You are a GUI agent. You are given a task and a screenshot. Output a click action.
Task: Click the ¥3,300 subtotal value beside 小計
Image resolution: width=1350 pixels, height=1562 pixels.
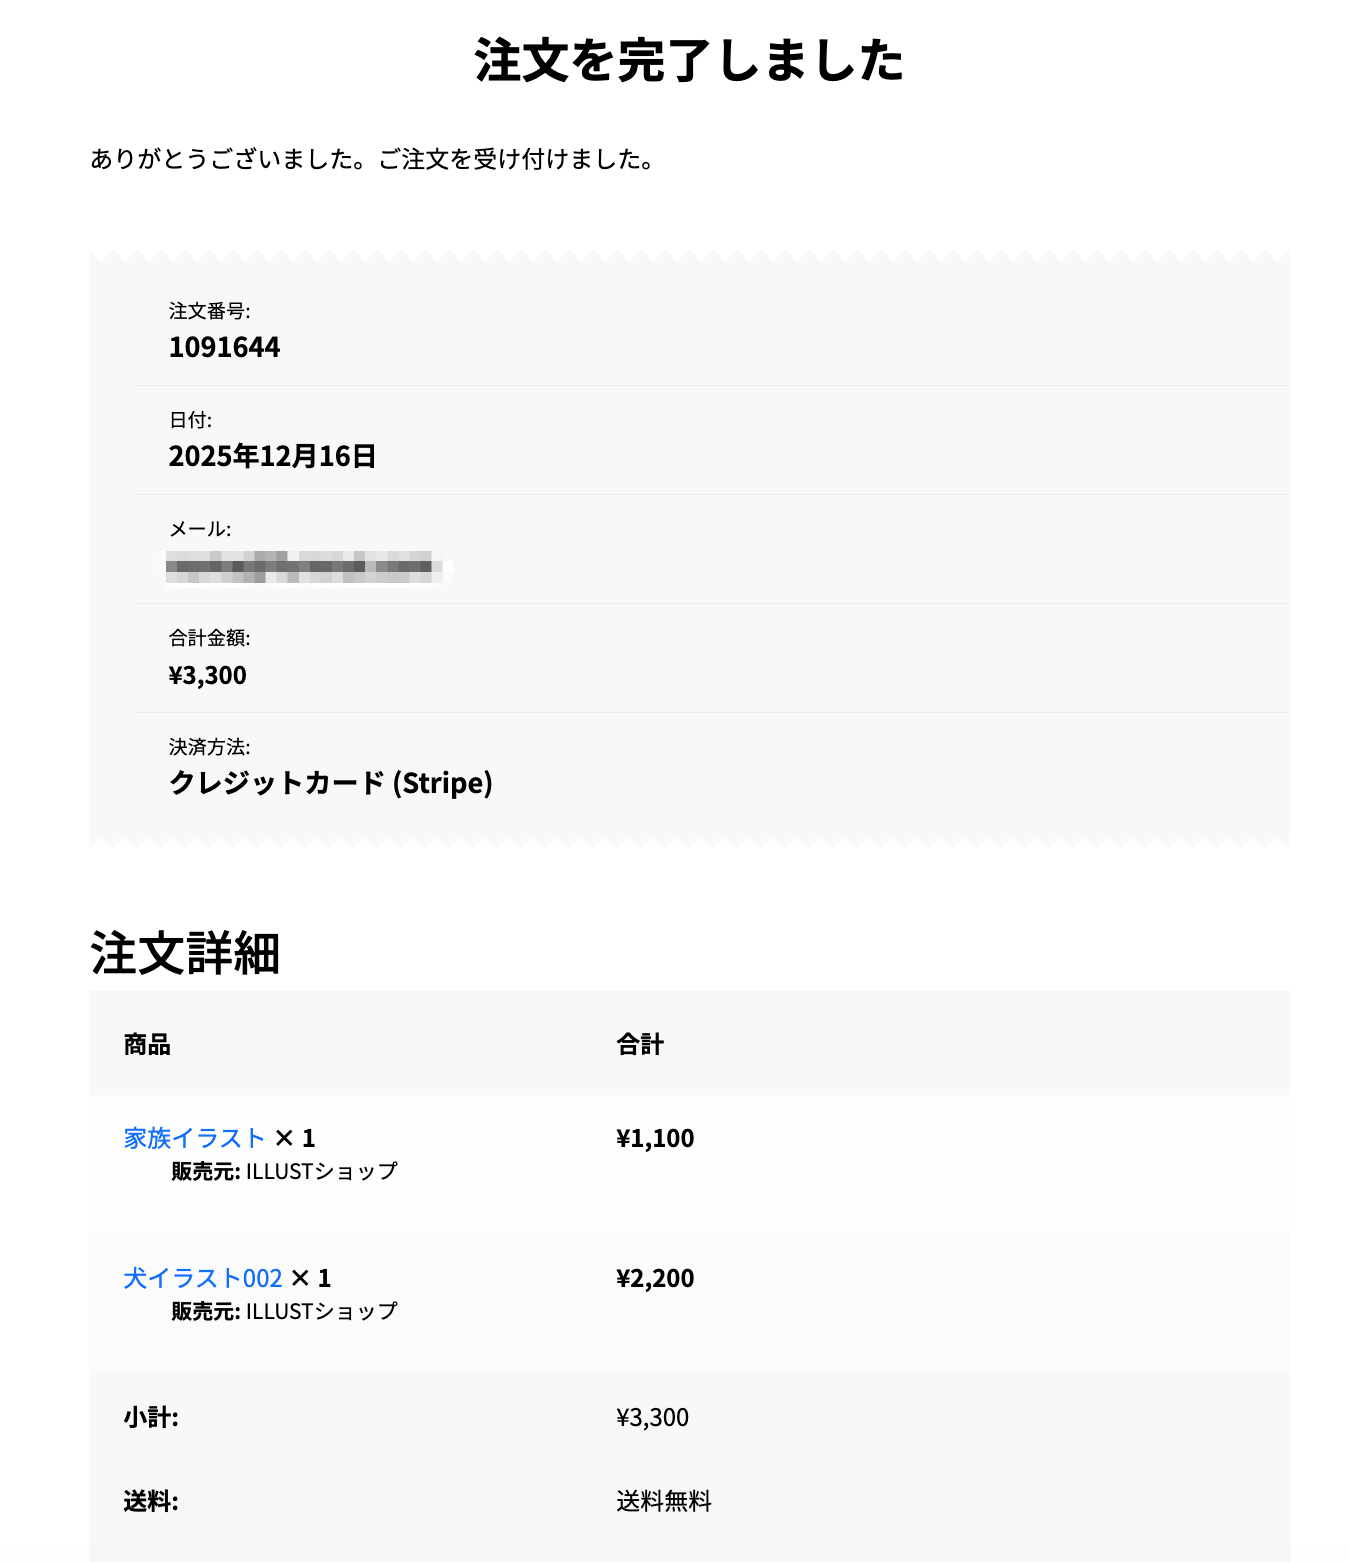pos(652,1417)
